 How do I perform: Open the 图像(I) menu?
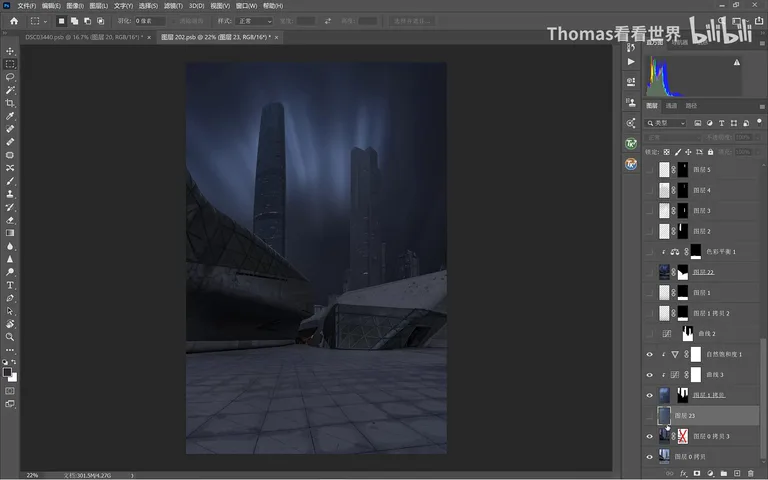point(75,6)
